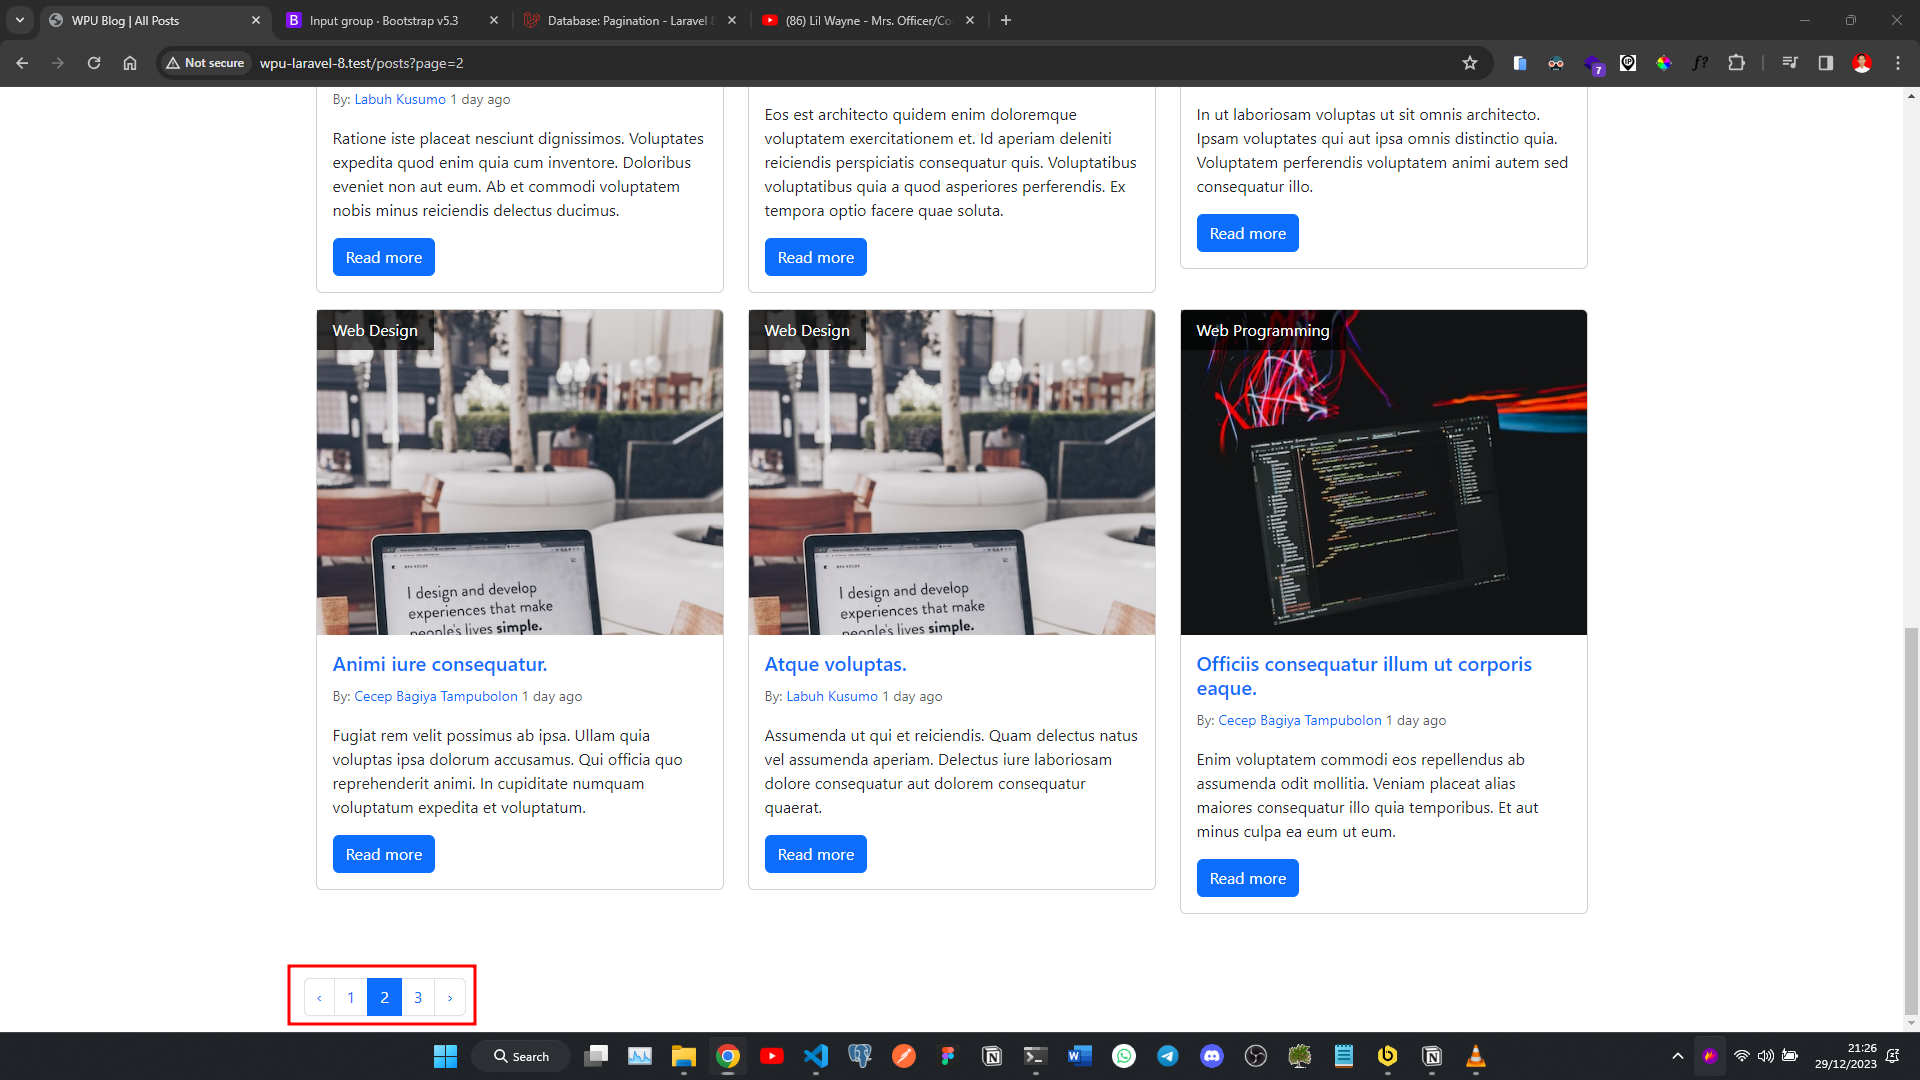This screenshot has height=1080, width=1920.
Task: Click the Web Programming badge on Officiis post
Action: click(x=1262, y=330)
